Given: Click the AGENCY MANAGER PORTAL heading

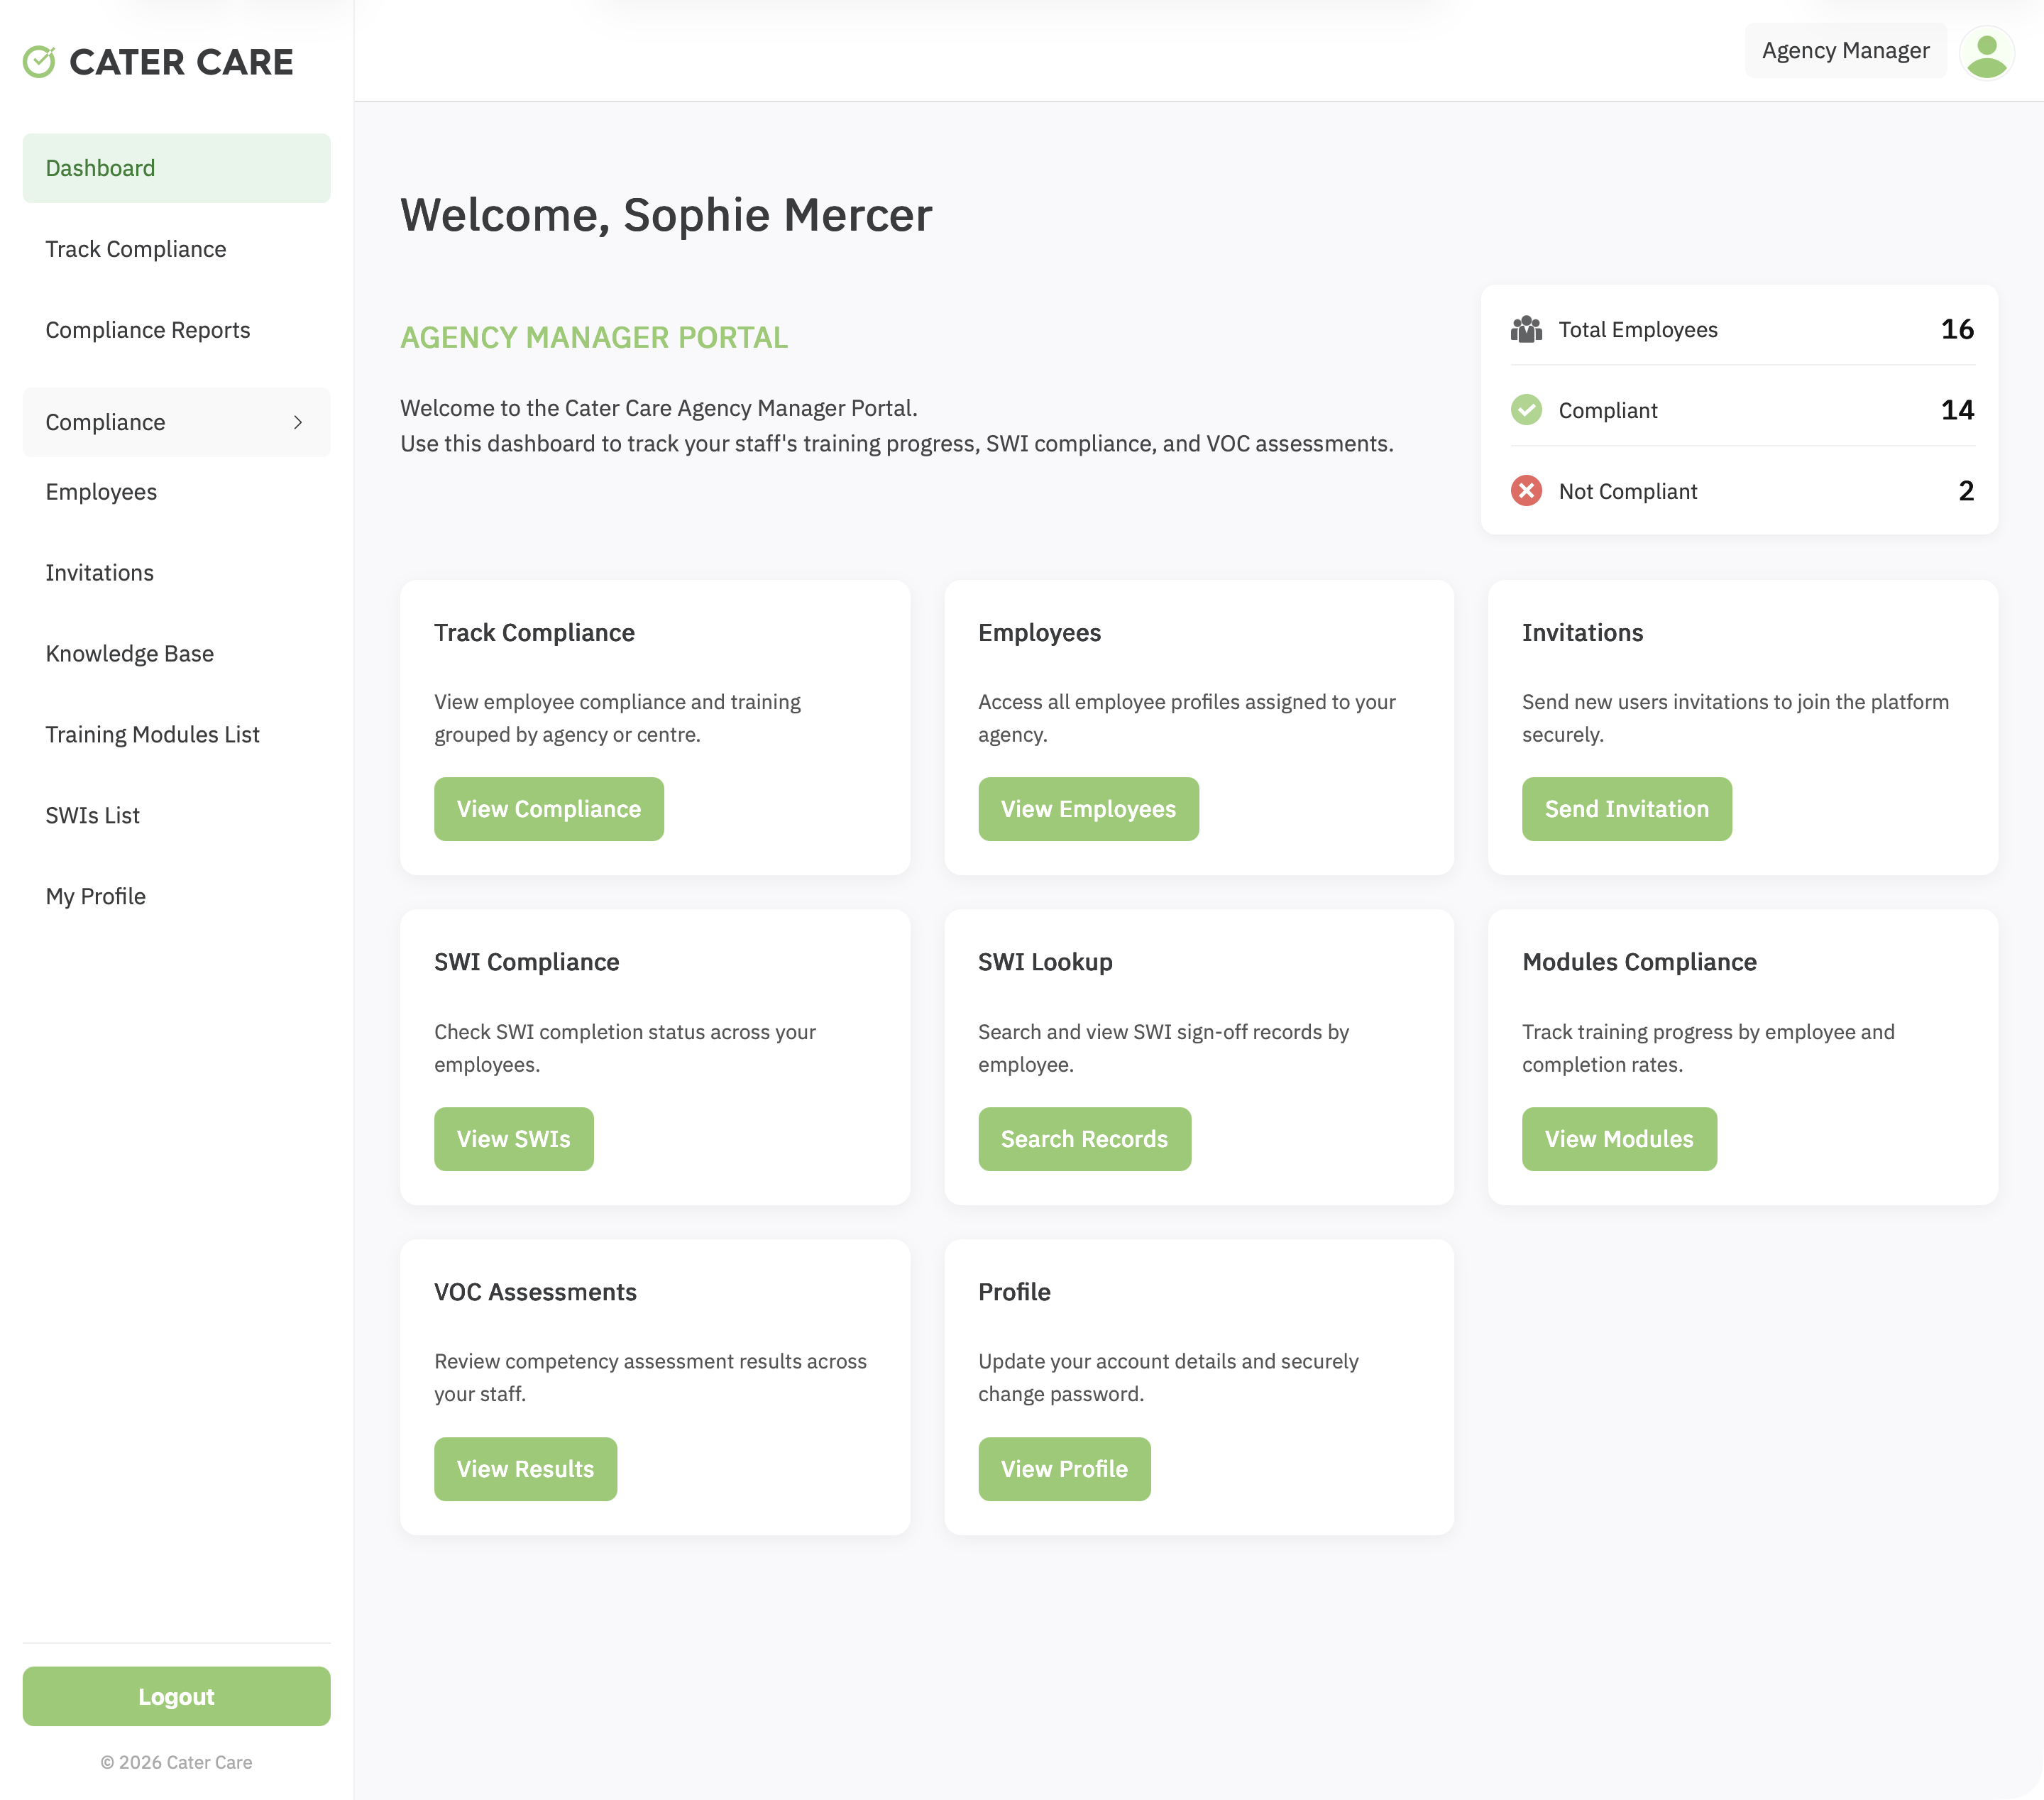Looking at the screenshot, I should pyautogui.click(x=594, y=338).
